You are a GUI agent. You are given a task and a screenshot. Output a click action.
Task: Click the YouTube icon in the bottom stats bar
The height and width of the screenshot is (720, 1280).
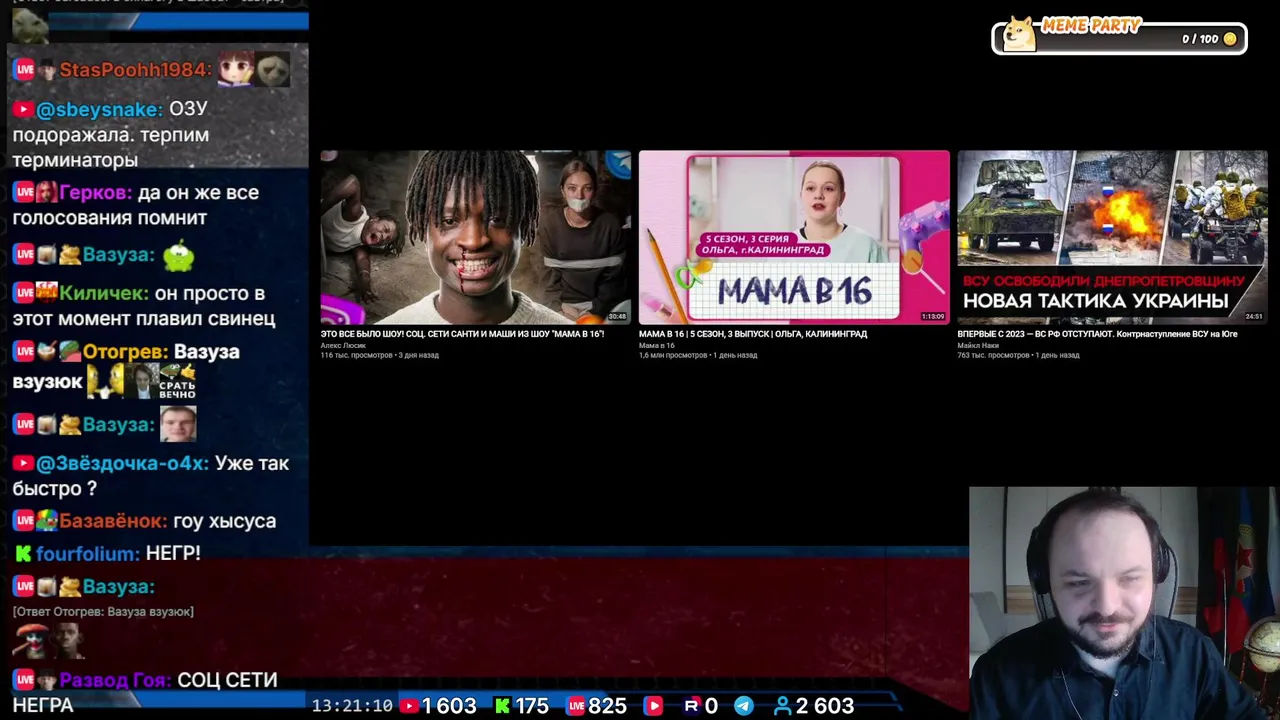tap(409, 706)
